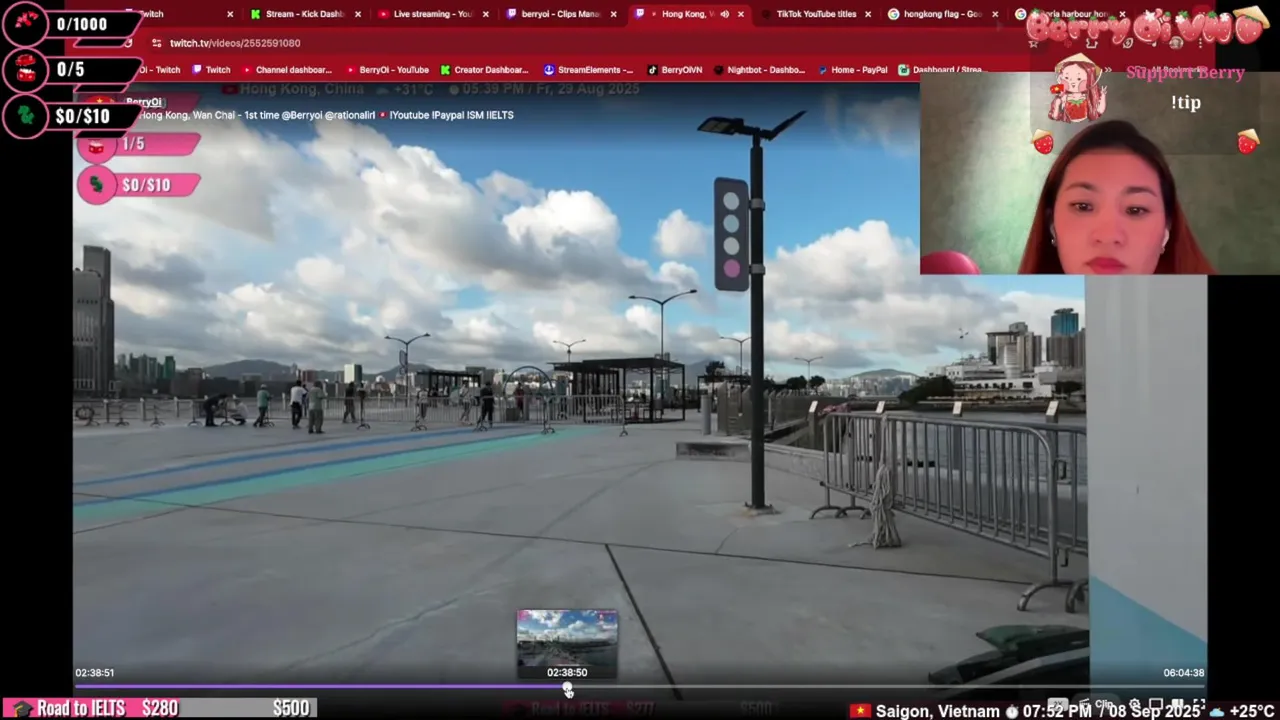
Task: Open the BerryOiVN TikTok bookmark
Action: point(675,70)
